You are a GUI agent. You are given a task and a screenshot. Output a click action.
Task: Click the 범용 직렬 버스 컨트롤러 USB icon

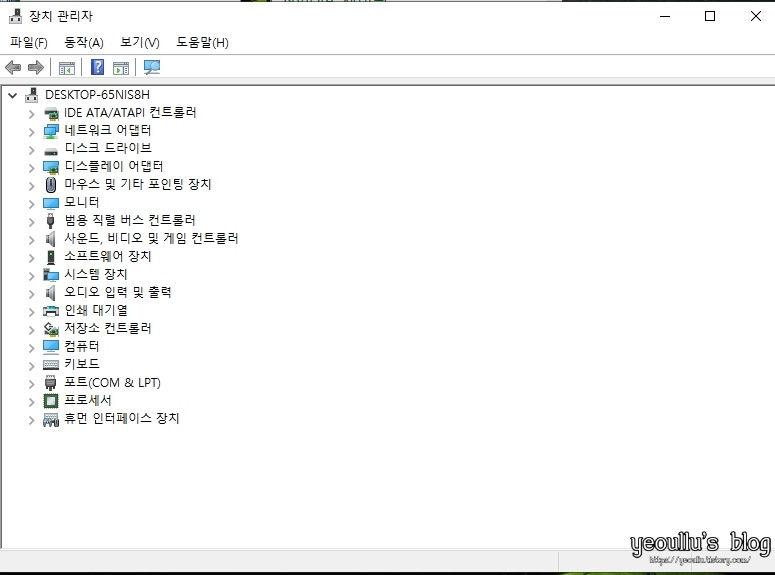pos(50,221)
